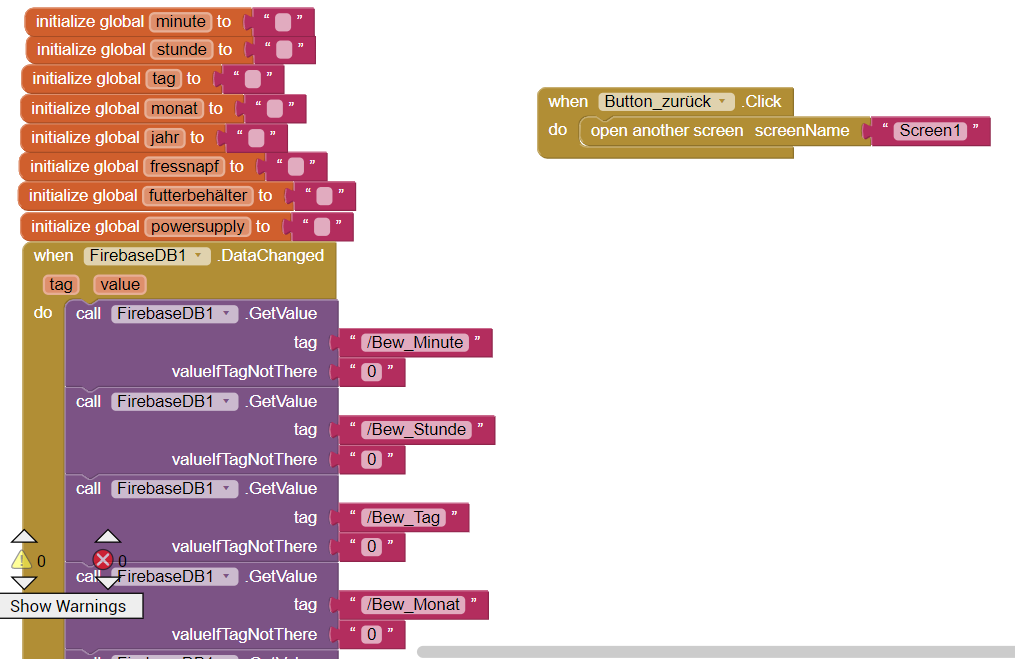This screenshot has width=1015, height=659.
Task: Go to next warning using down arrow
Action: (x=23, y=583)
